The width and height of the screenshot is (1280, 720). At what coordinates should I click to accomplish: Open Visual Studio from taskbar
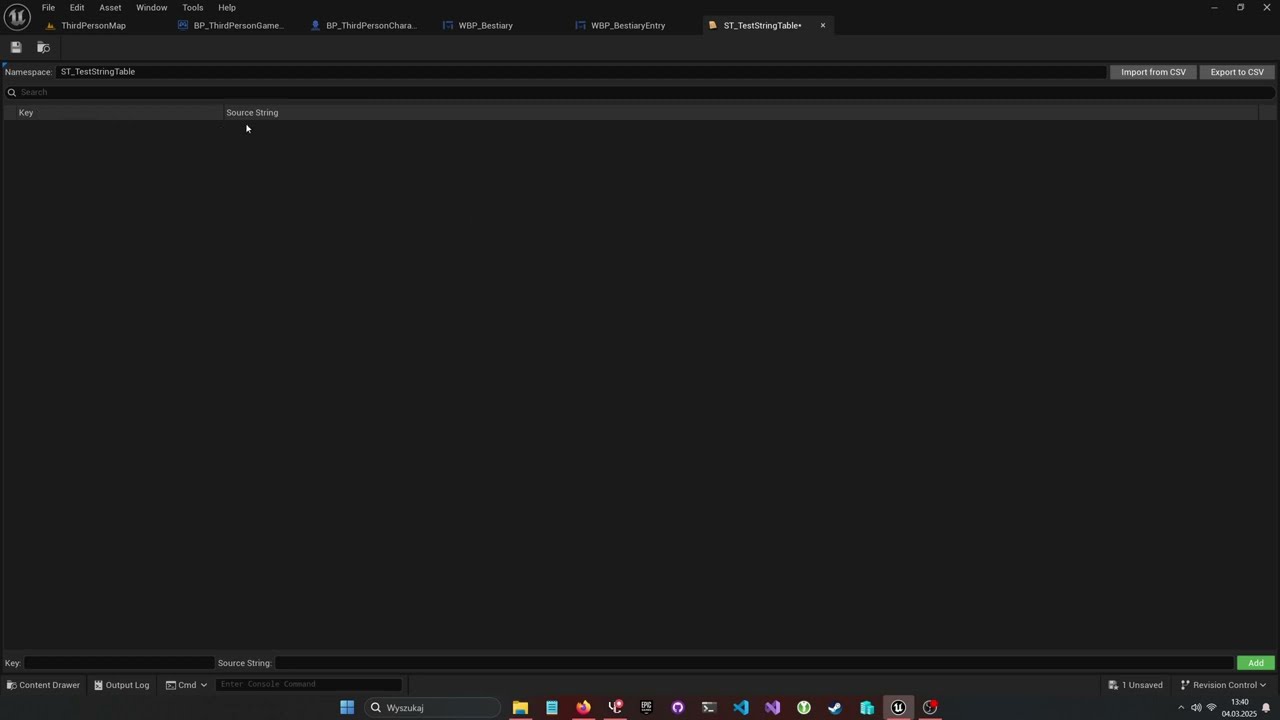click(772, 708)
